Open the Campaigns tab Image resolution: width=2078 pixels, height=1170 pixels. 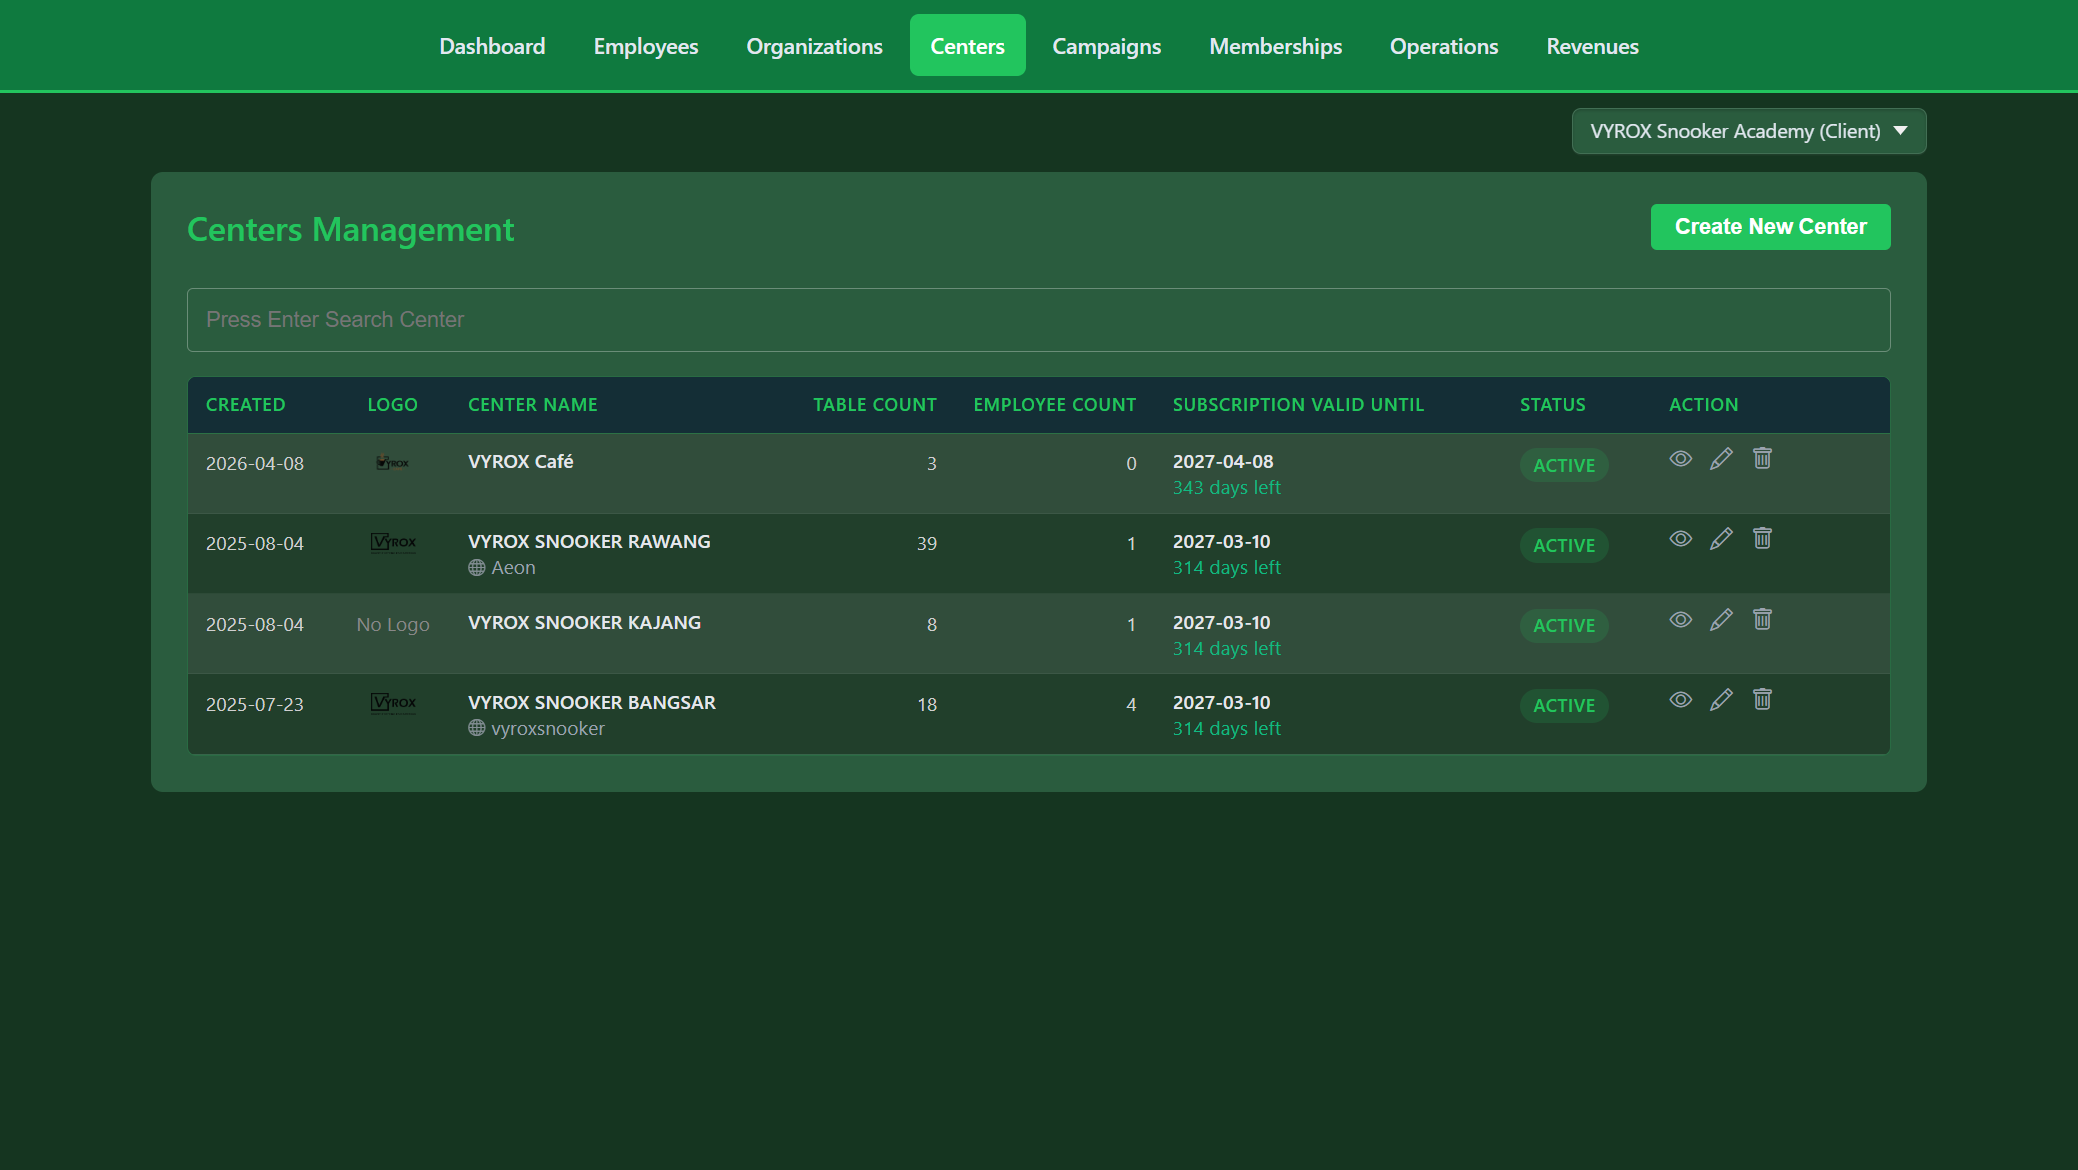pos(1106,46)
